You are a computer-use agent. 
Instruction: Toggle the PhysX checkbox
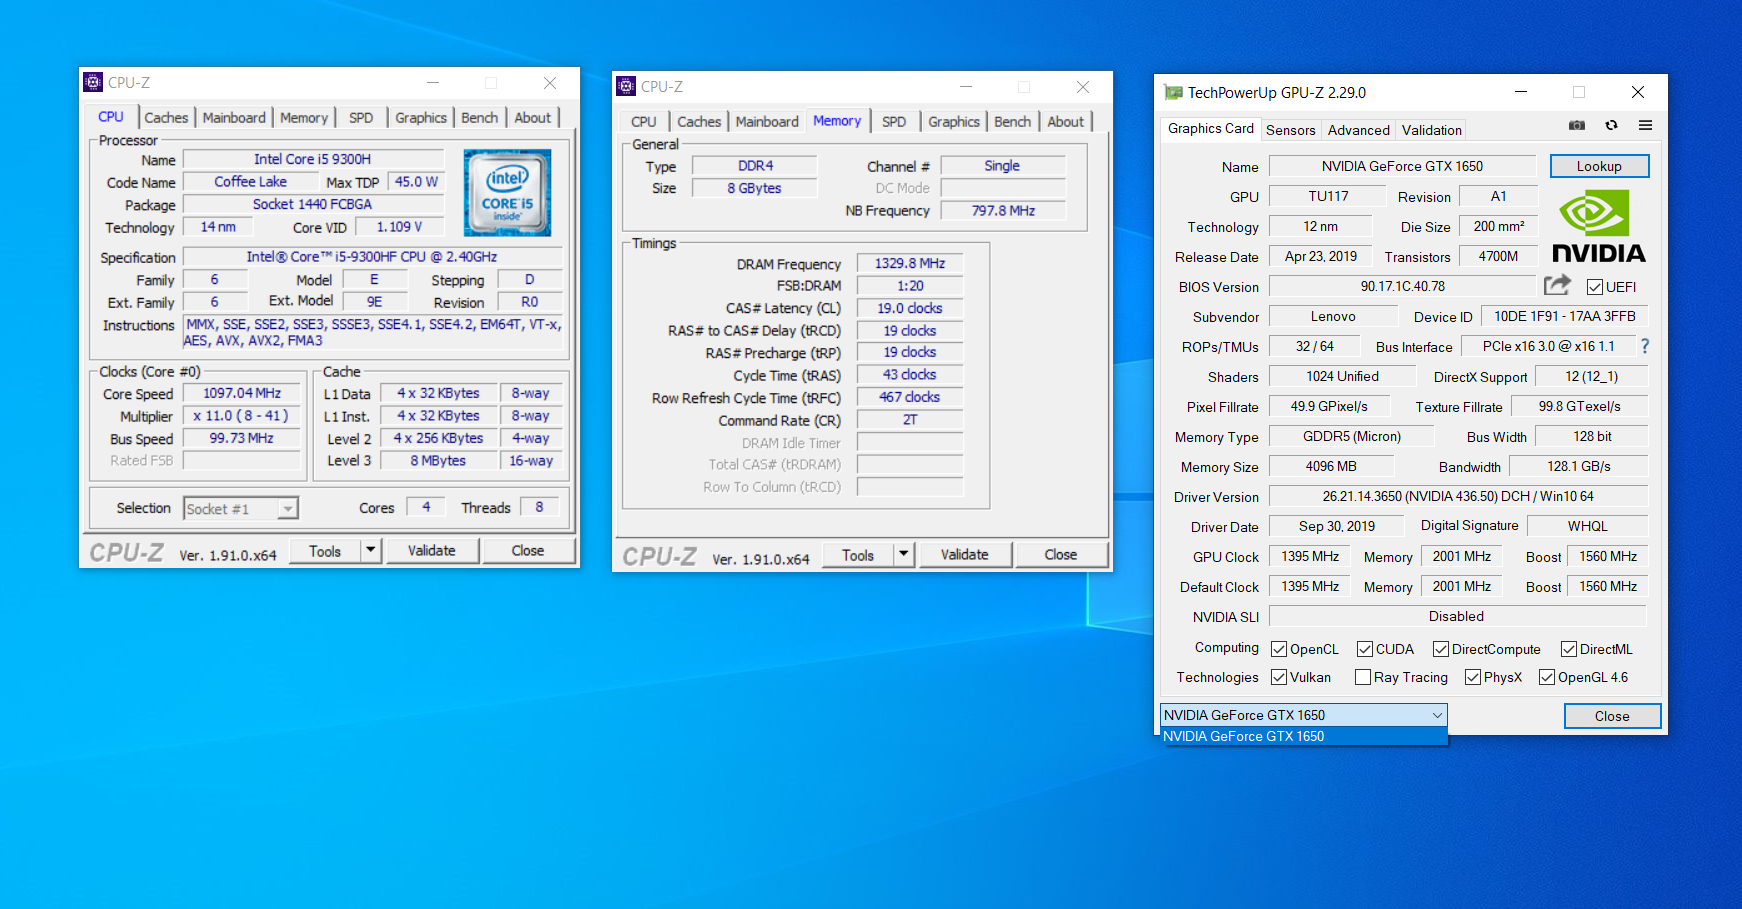pyautogui.click(x=1473, y=677)
